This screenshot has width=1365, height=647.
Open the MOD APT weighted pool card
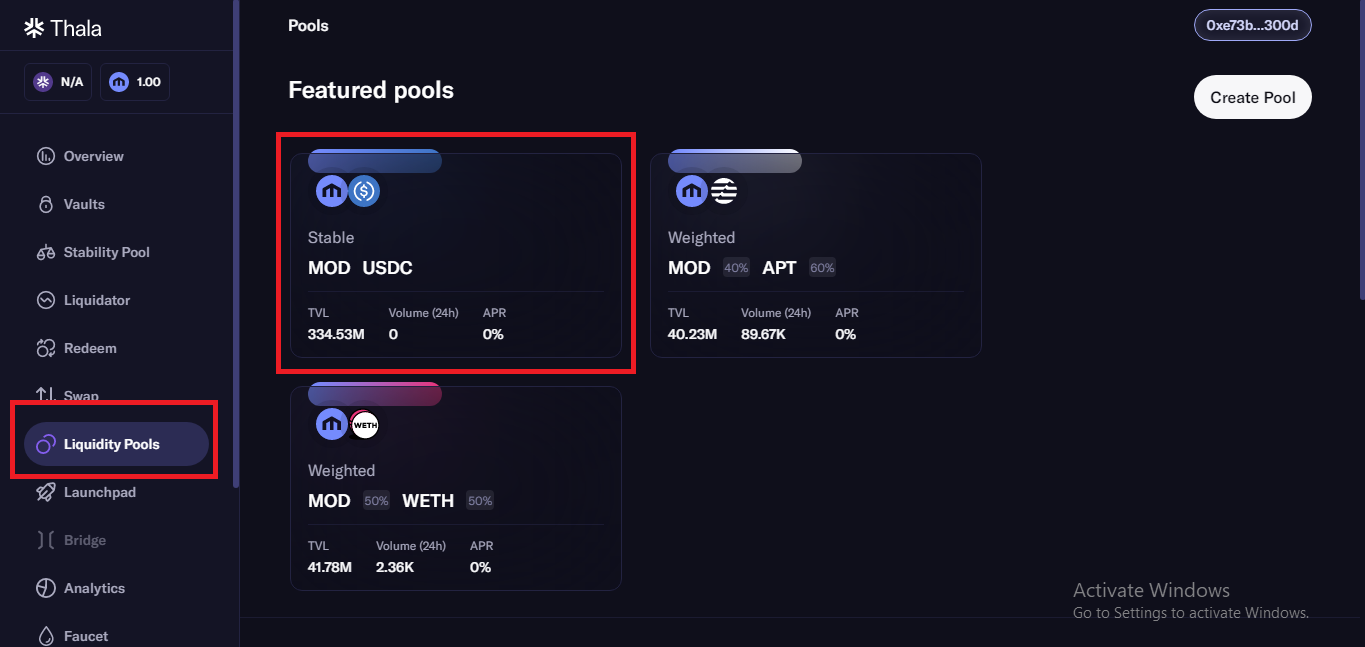tap(816, 255)
